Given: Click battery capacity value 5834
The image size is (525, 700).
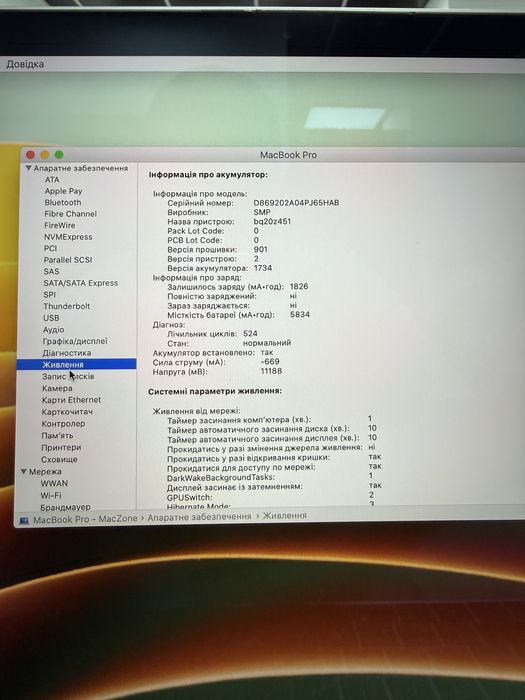Looking at the screenshot, I should coord(300,314).
